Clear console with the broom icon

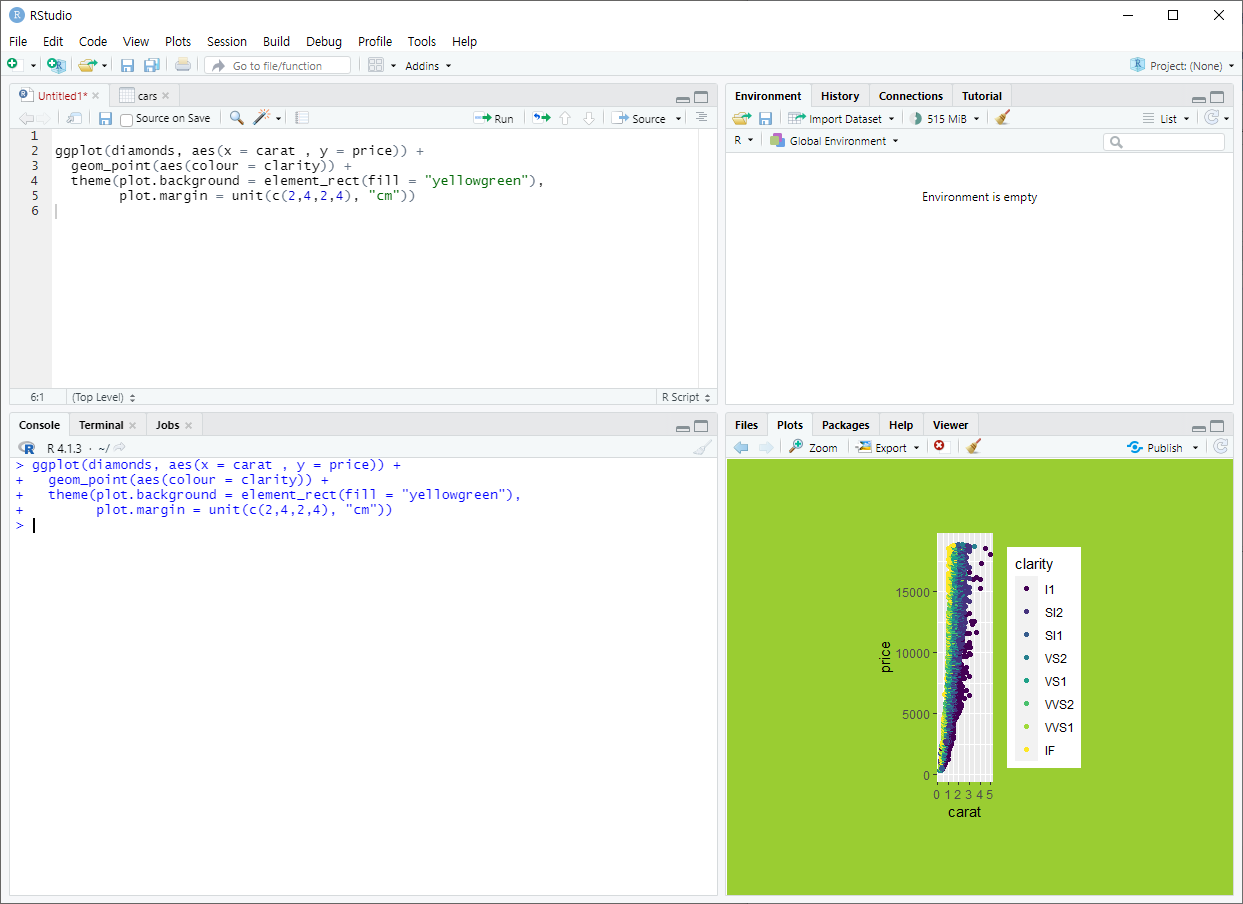[x=703, y=448]
